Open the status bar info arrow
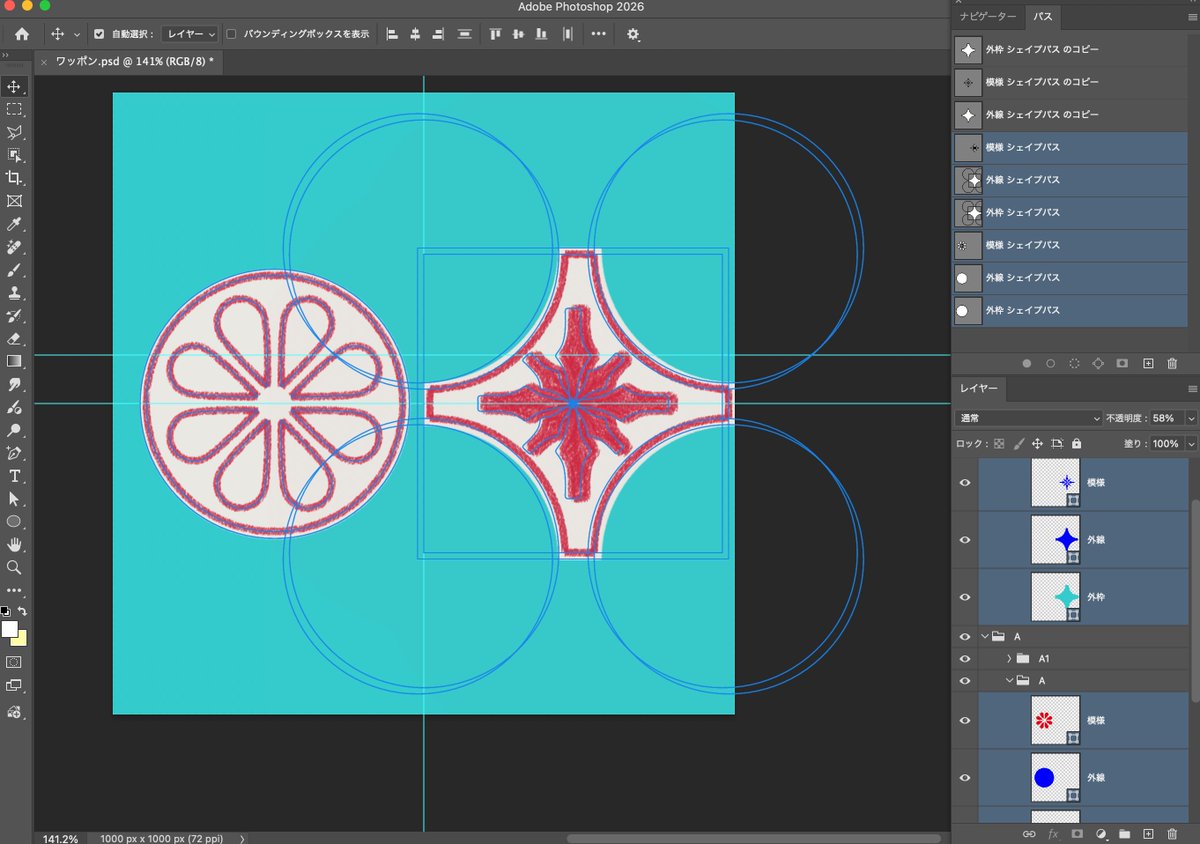The image size is (1200, 844). point(243,839)
